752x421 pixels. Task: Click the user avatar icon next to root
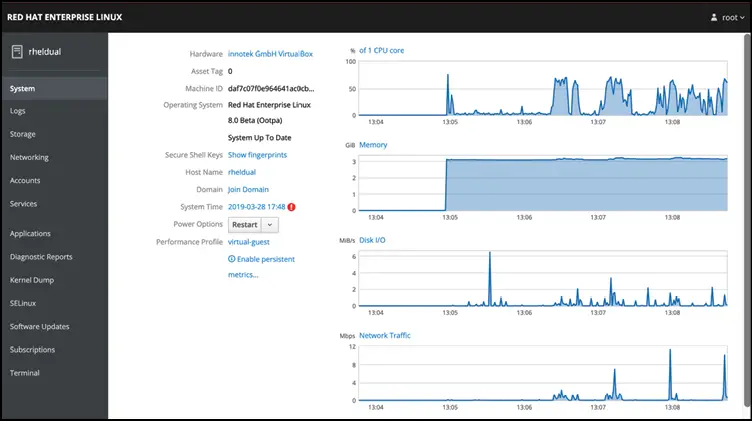[713, 17]
